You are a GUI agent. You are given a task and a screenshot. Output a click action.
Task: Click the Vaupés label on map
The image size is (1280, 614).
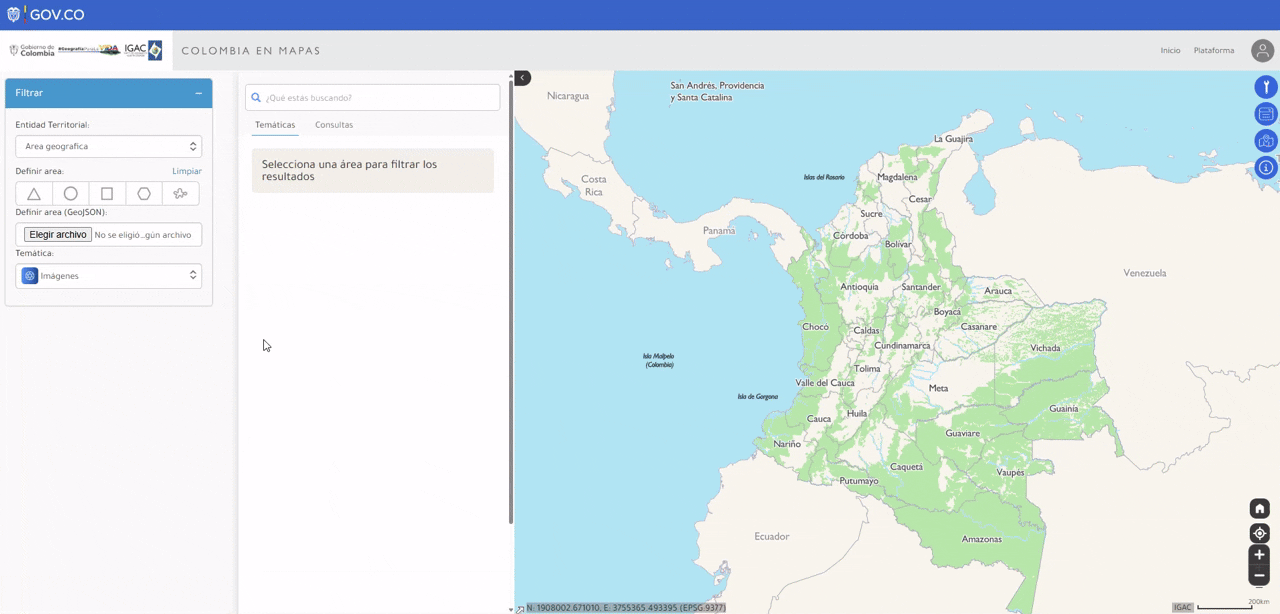point(1010,472)
